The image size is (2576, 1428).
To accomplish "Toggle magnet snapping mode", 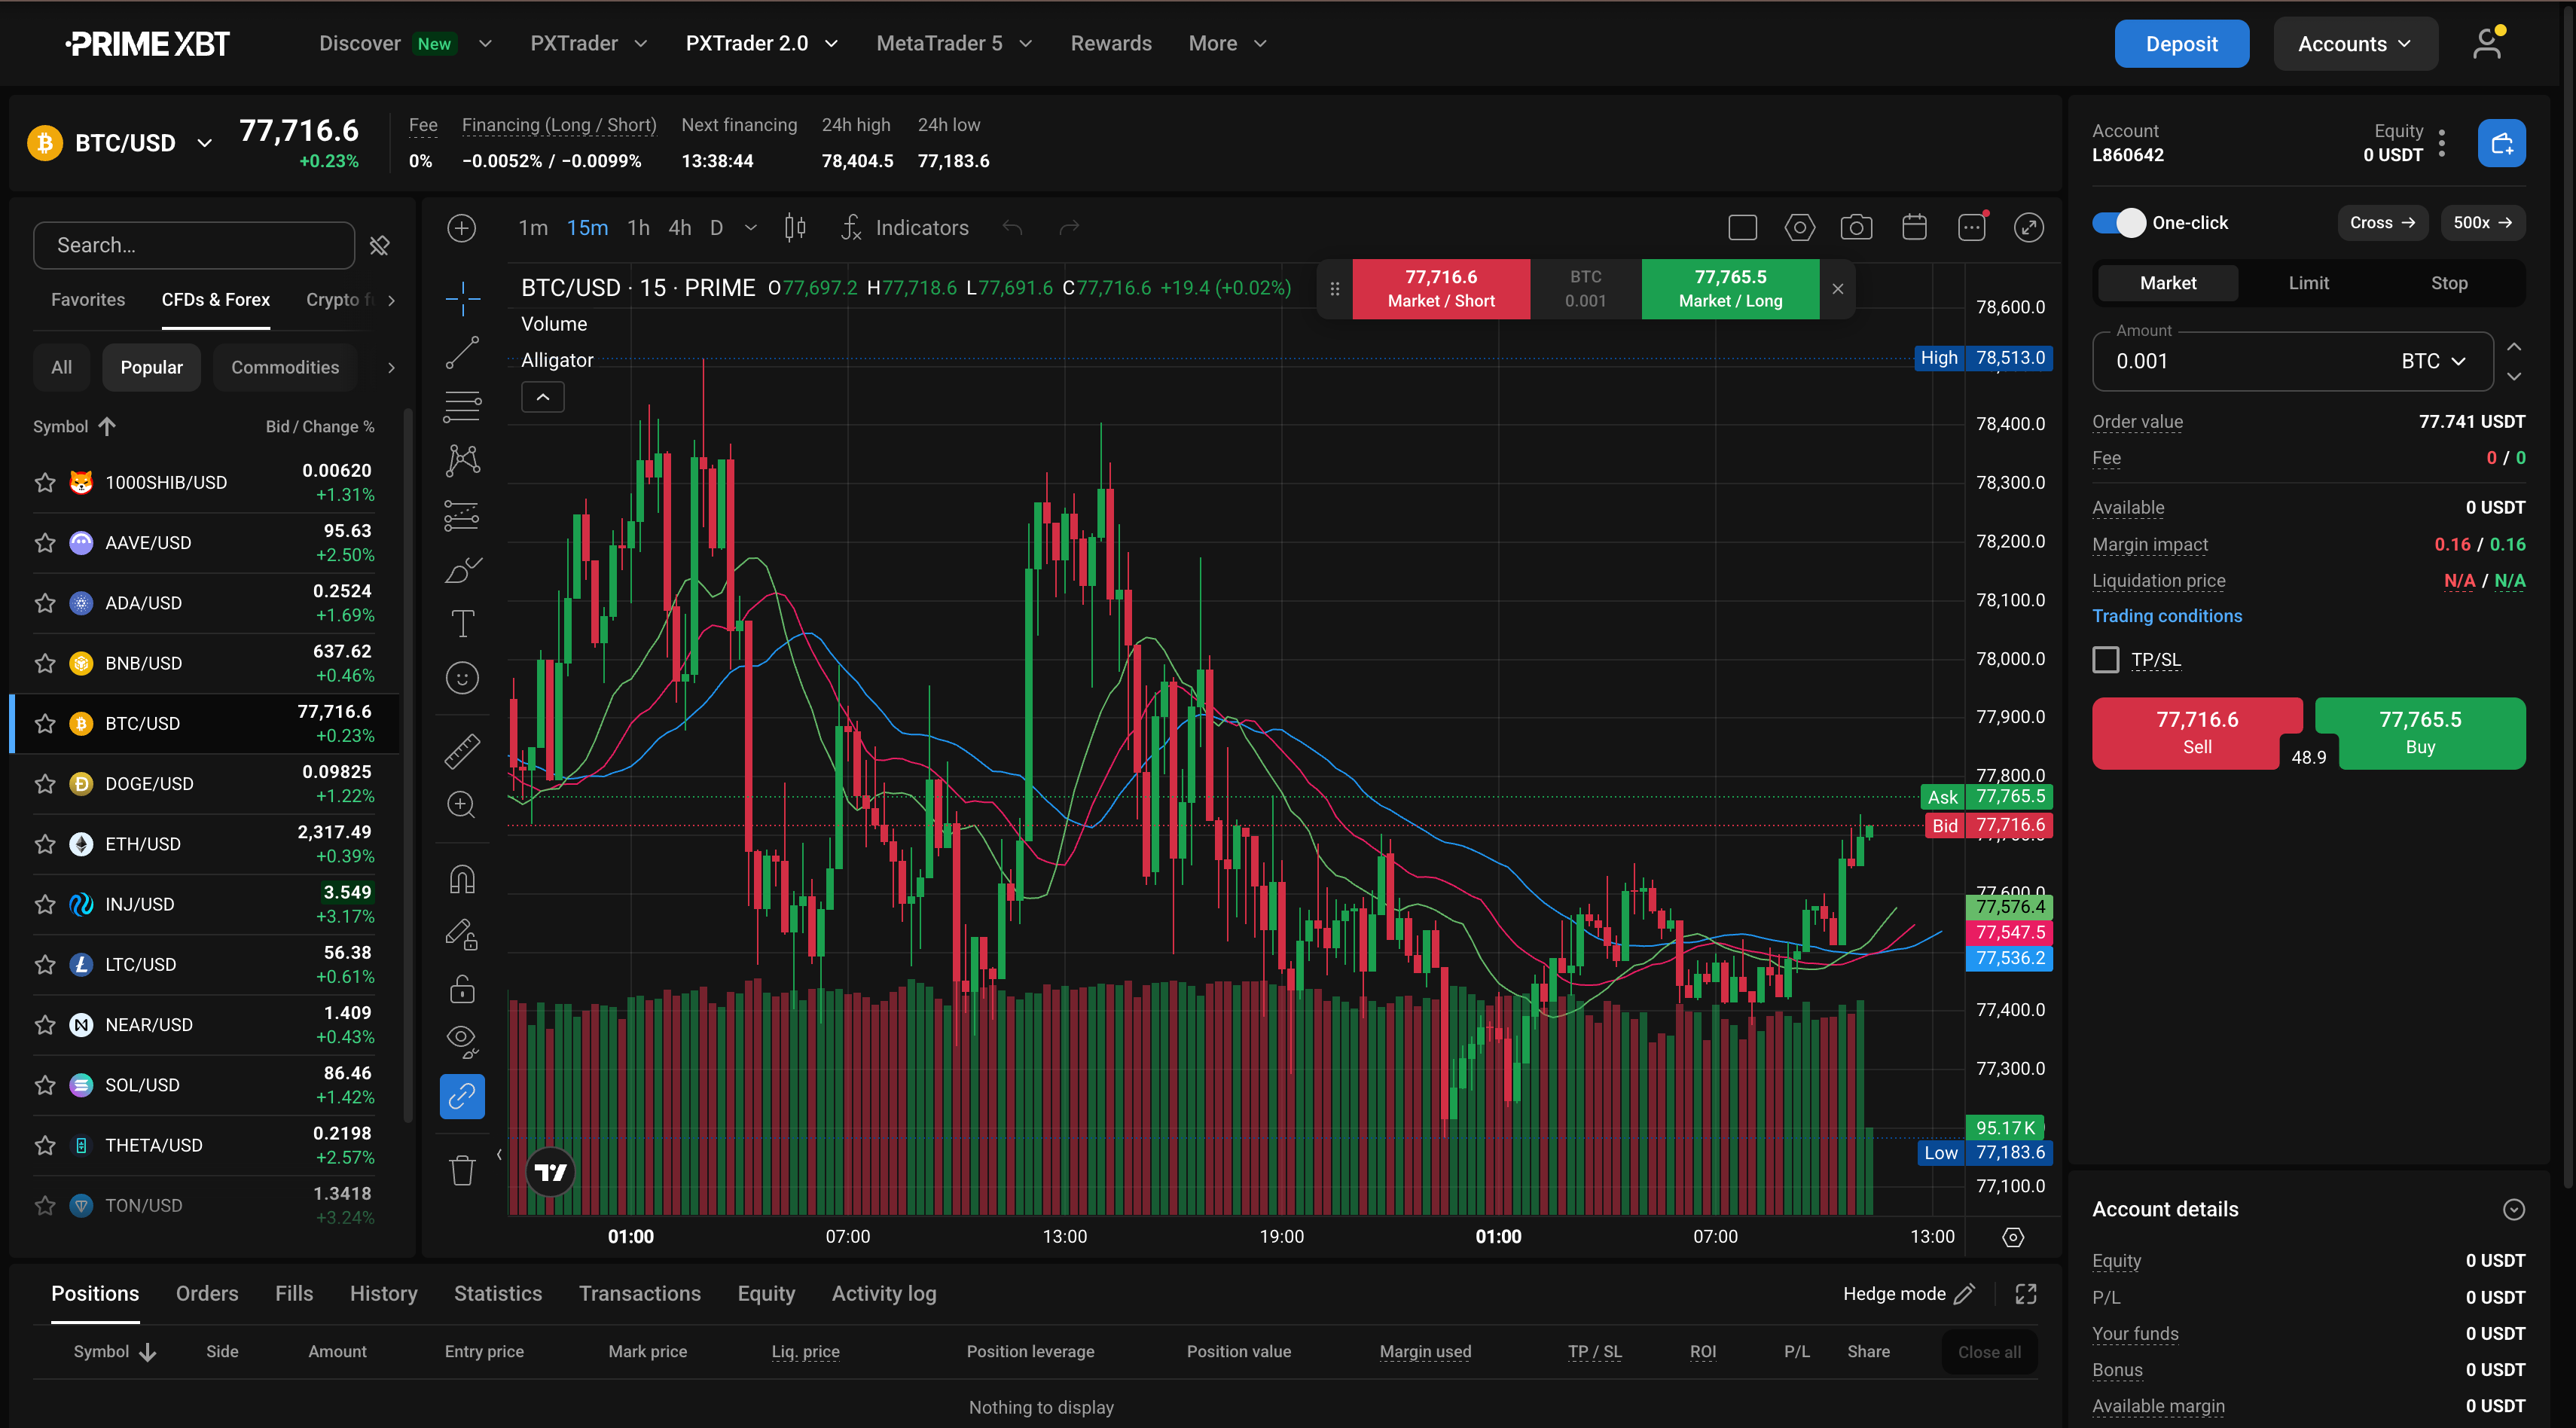I will tap(462, 879).
